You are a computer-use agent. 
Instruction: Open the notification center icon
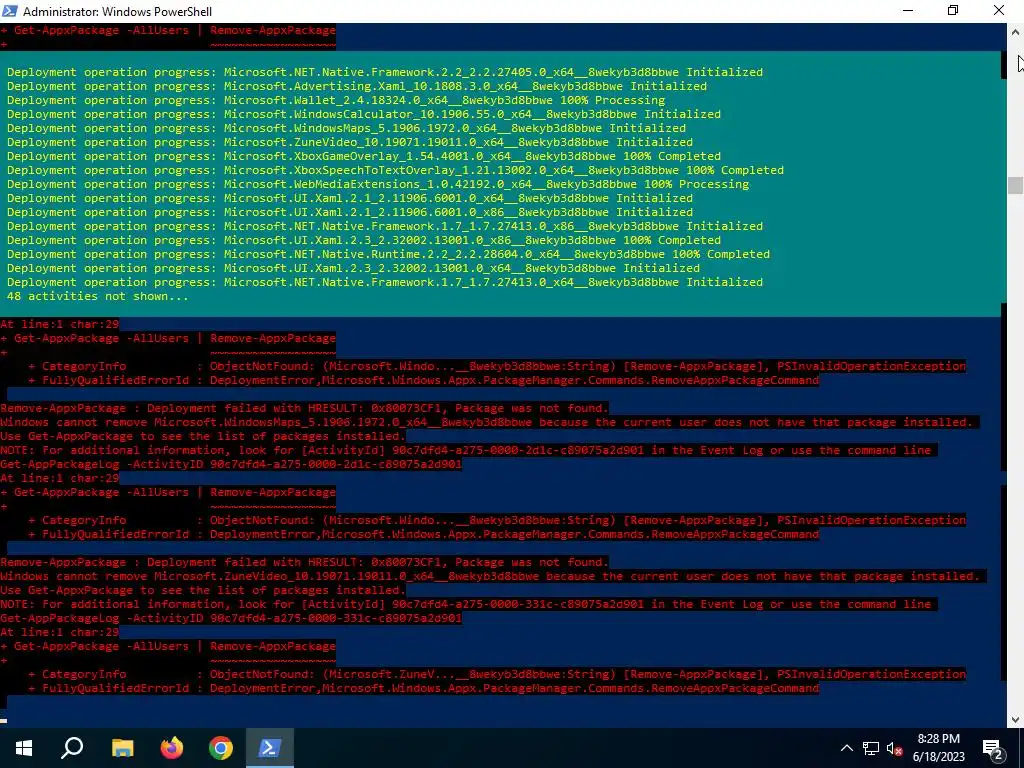[x=993, y=748]
